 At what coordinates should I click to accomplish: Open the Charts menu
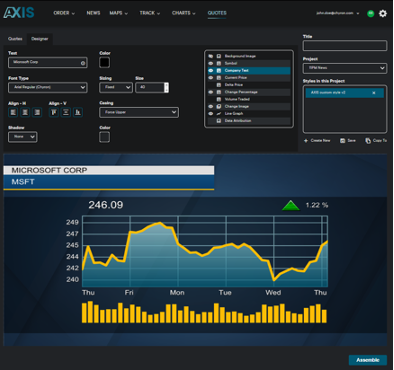click(184, 13)
